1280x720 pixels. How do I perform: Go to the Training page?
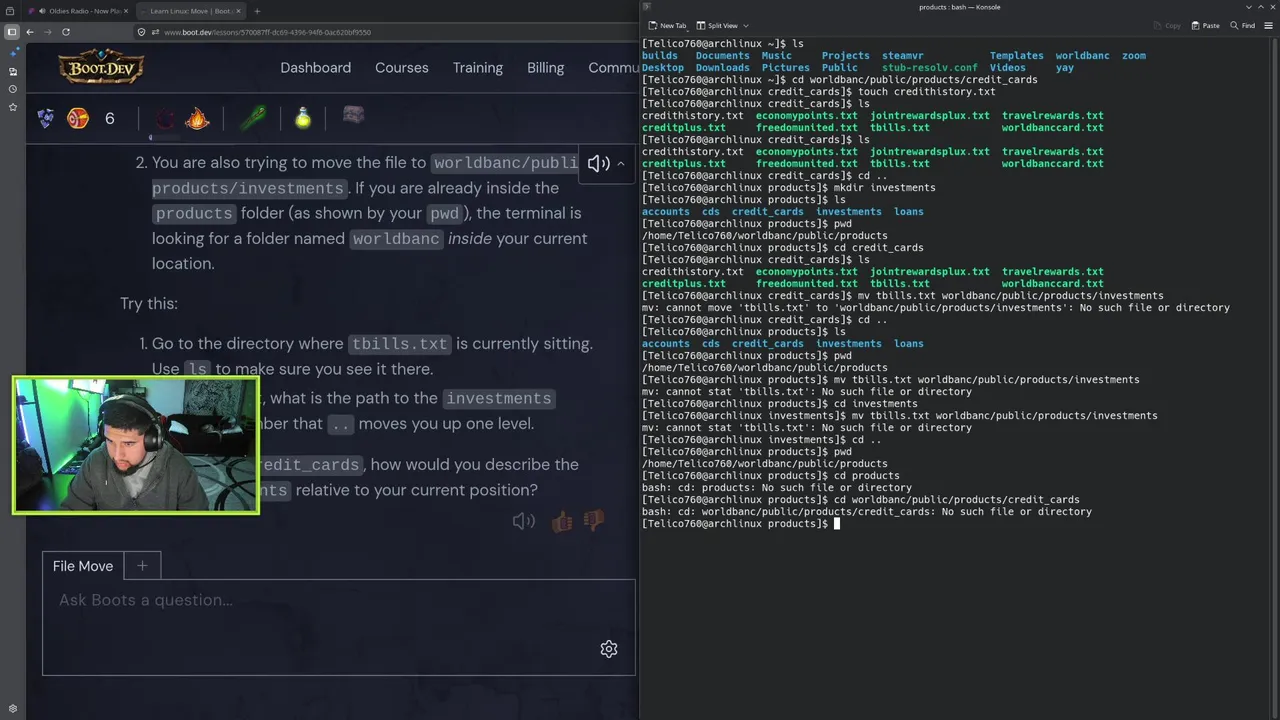[x=477, y=68]
